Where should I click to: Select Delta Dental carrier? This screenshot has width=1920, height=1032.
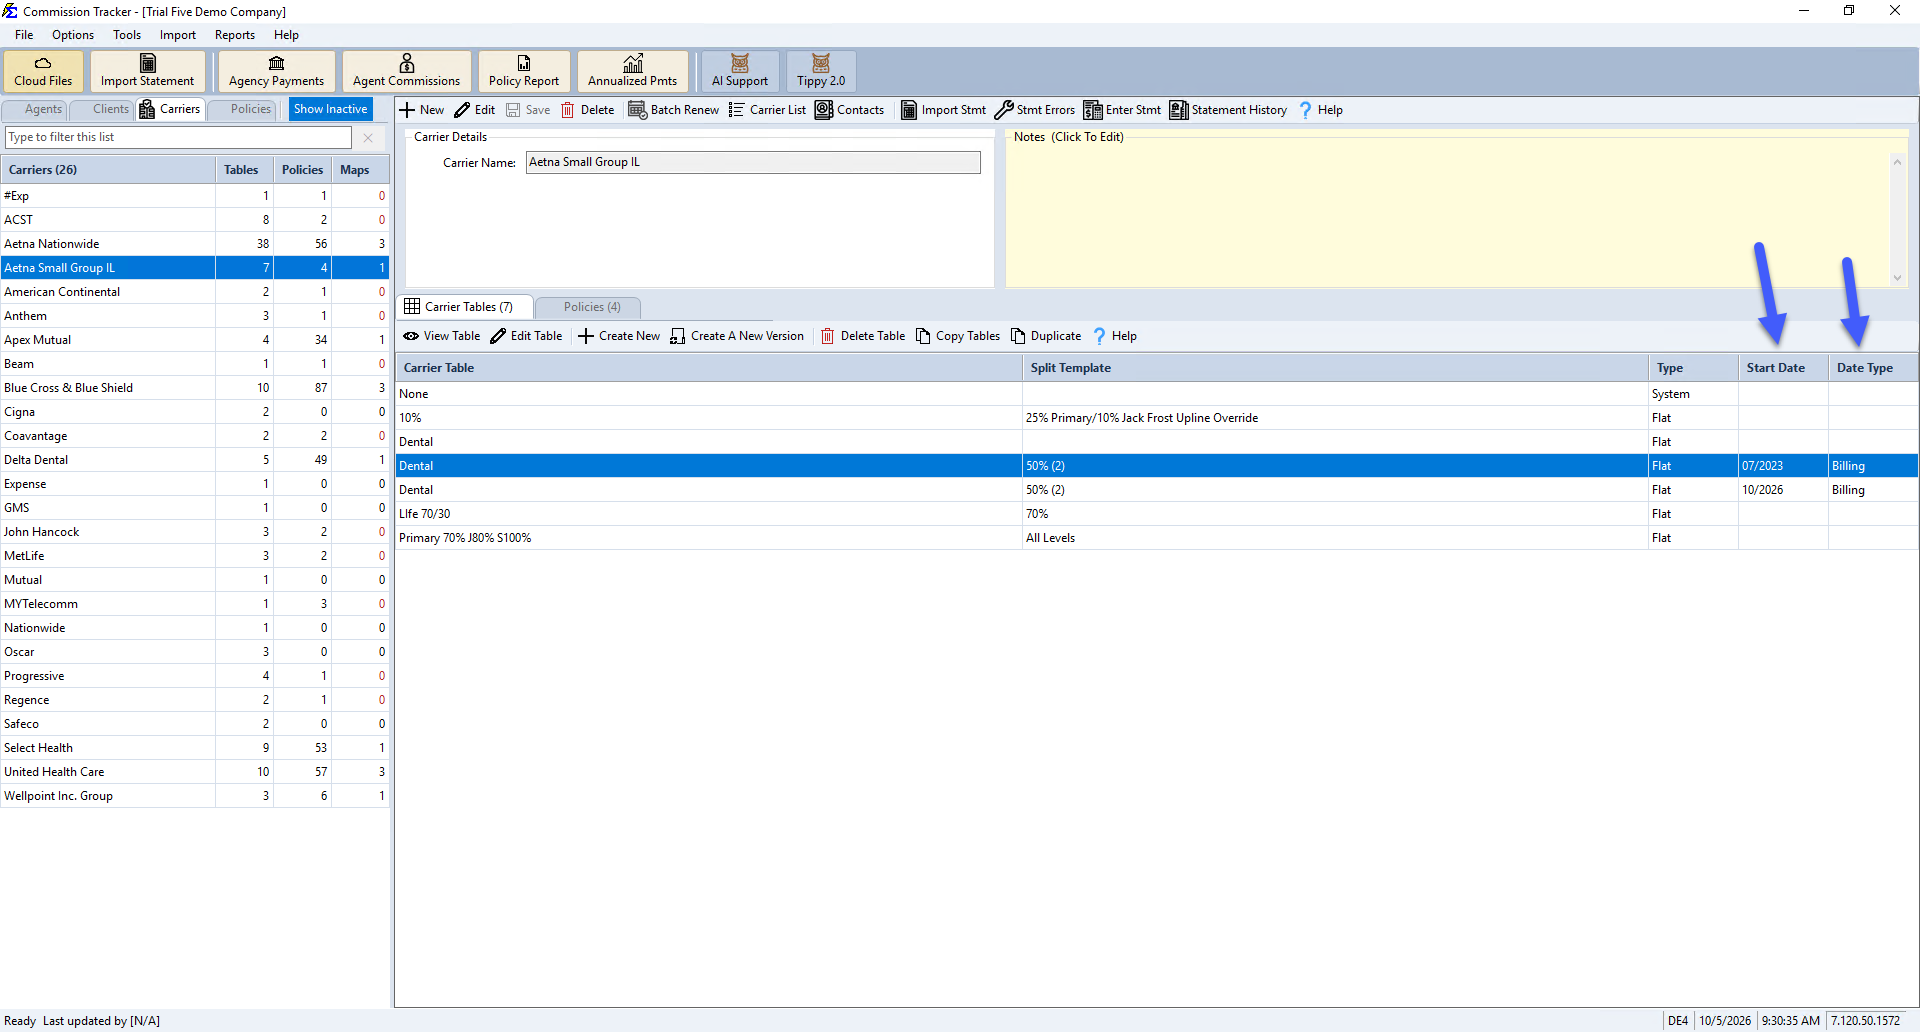(195, 460)
